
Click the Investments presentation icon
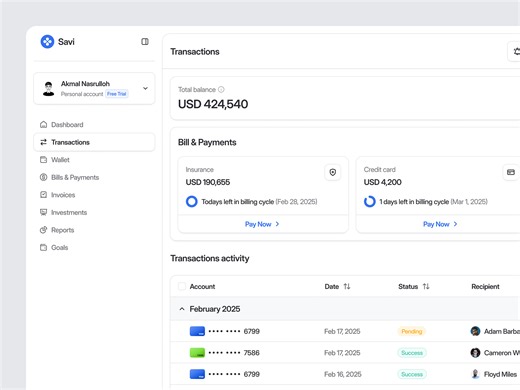pyautogui.click(x=43, y=212)
